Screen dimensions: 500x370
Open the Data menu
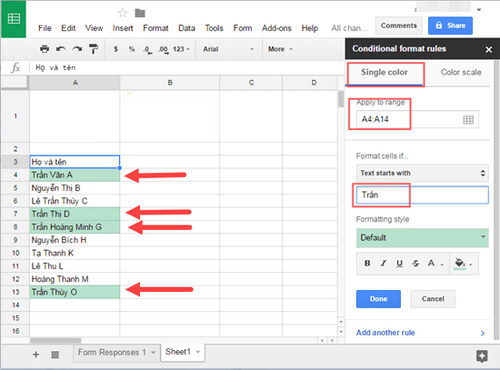[x=187, y=28]
